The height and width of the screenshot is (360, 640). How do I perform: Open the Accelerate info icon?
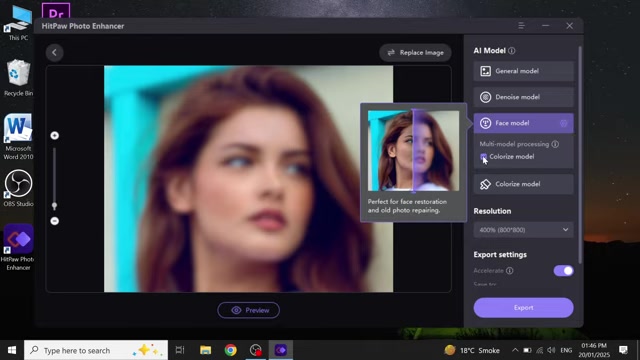click(509, 271)
